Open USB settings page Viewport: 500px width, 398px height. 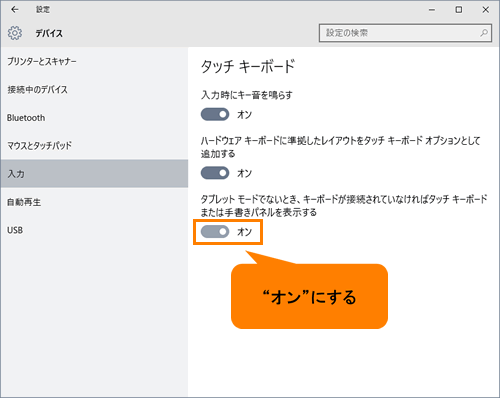tap(94, 230)
